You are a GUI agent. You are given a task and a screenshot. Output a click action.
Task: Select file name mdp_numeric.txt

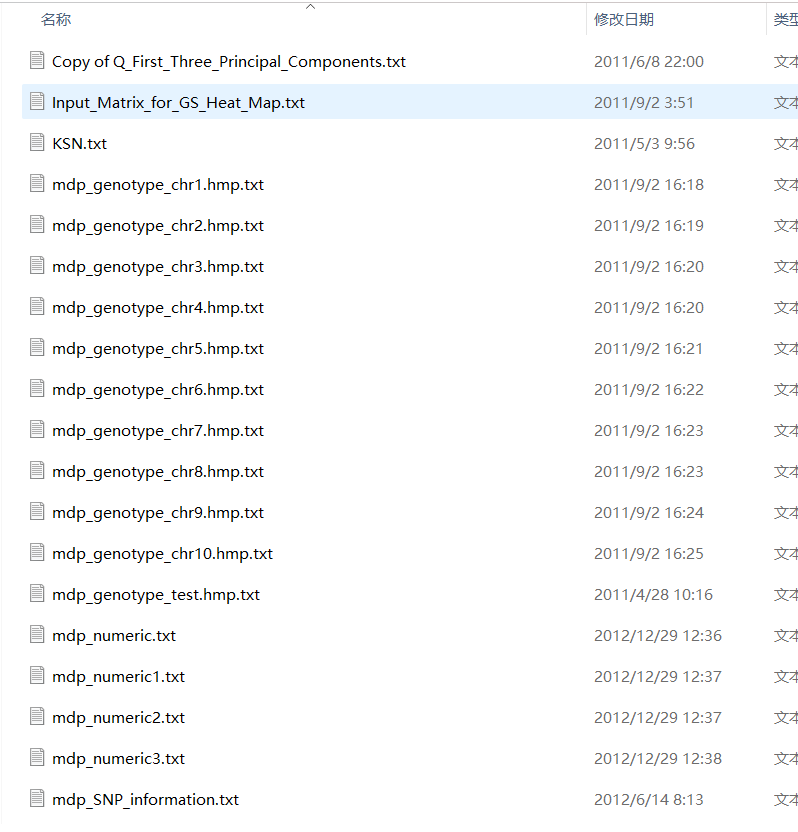click(x=114, y=636)
